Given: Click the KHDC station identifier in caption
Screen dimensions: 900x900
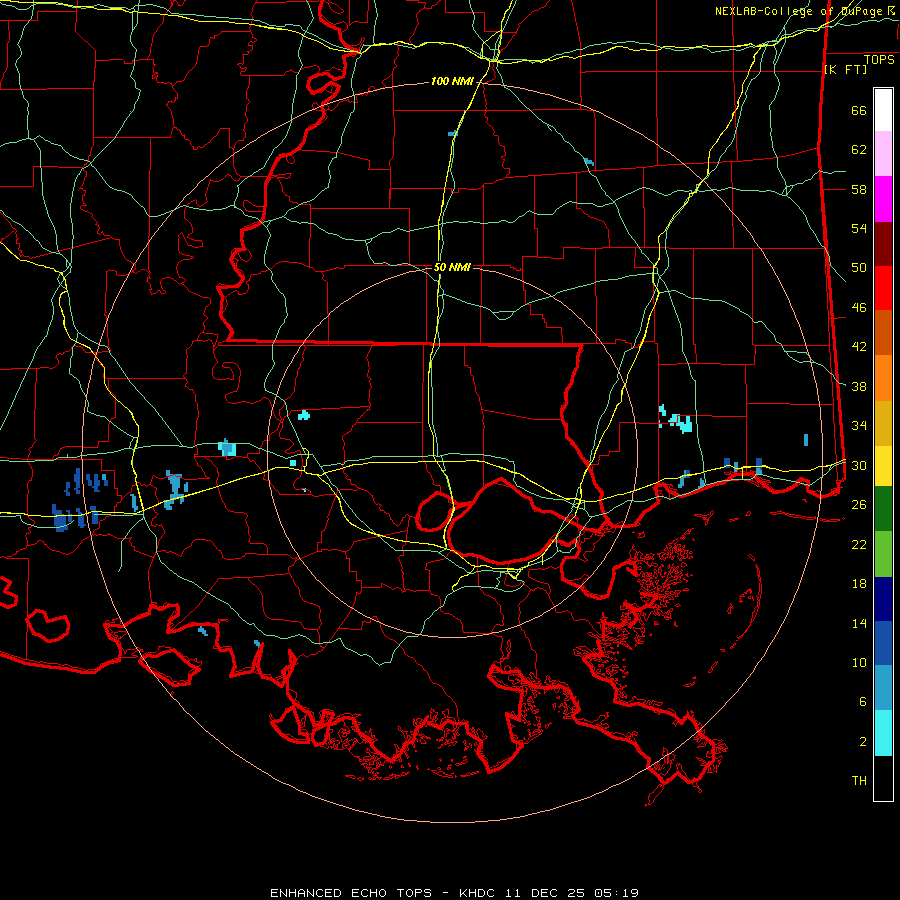Looking at the screenshot, I should [479, 893].
